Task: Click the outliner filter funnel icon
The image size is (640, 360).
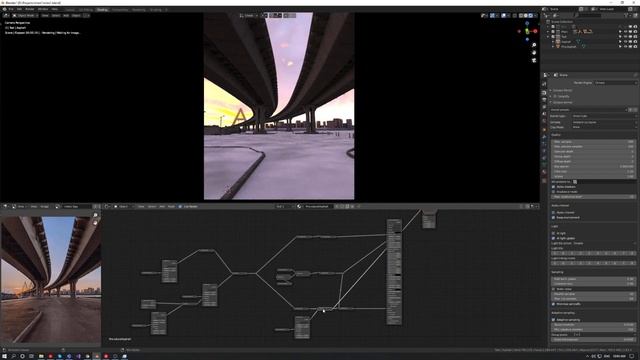Action: pyautogui.click(x=626, y=16)
